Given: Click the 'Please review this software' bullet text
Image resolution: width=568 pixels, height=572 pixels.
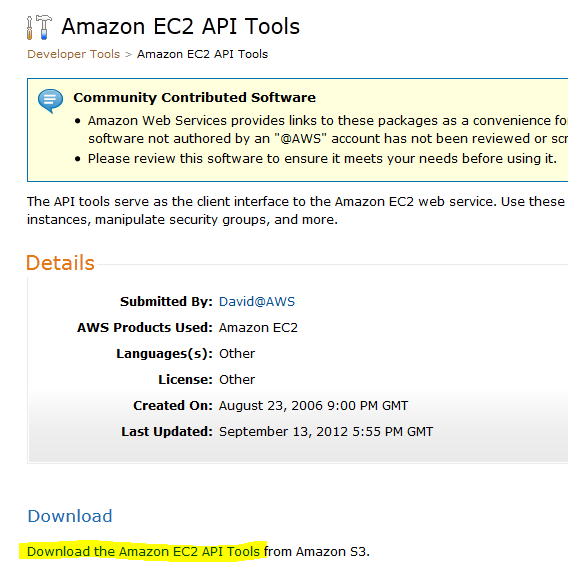Looking at the screenshot, I should coord(322,159).
